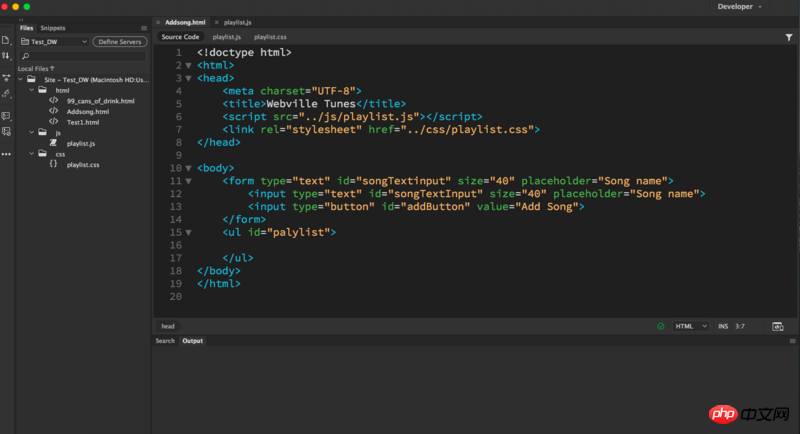Open the three-dots customize toolbar icon
Viewport: 800px width, 434px height.
6,154
